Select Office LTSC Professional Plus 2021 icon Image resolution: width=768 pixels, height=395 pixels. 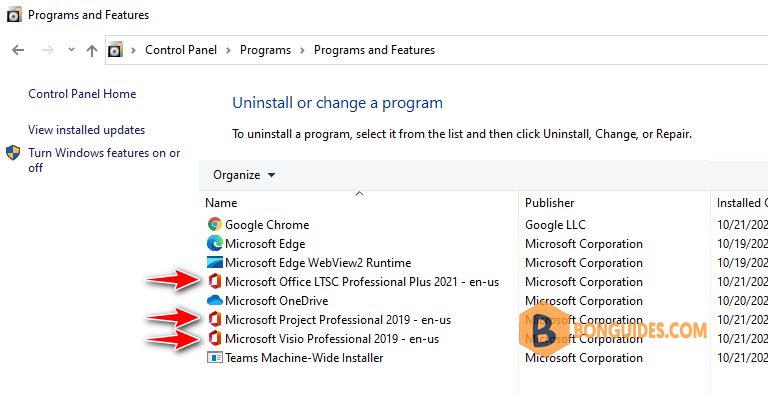[x=215, y=282]
